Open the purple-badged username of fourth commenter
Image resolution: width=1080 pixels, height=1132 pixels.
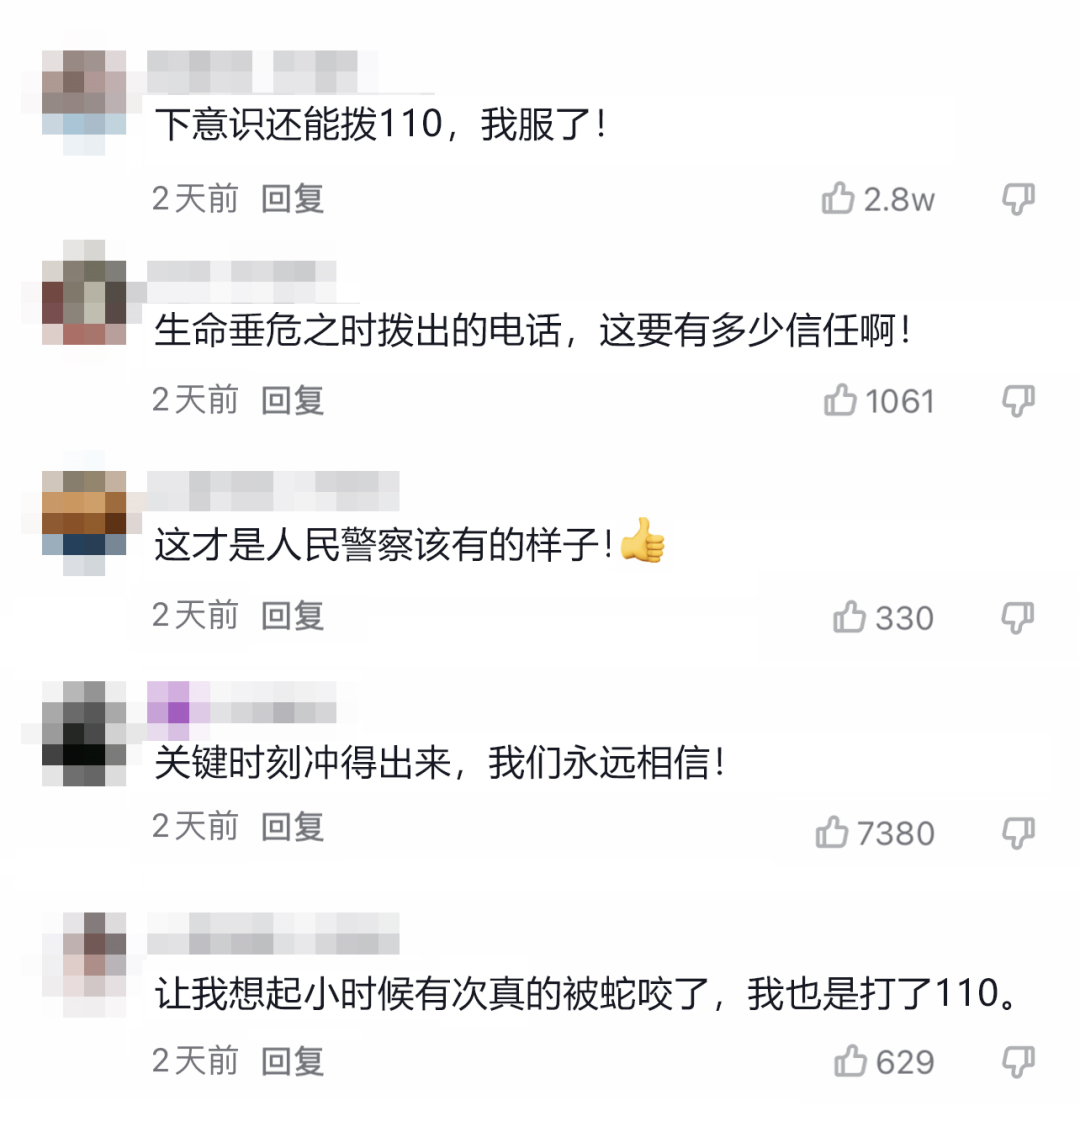(x=242, y=702)
